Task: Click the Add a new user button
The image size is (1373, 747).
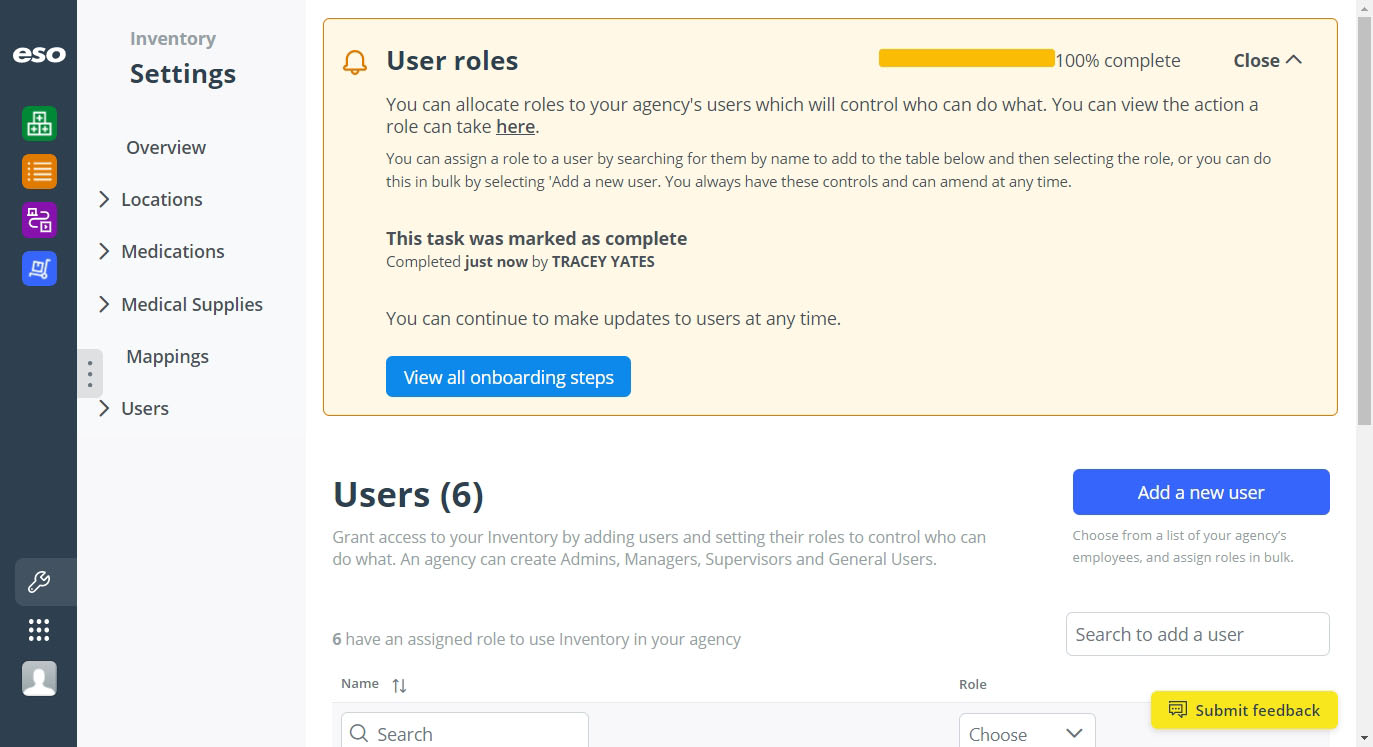Action: pos(1201,492)
